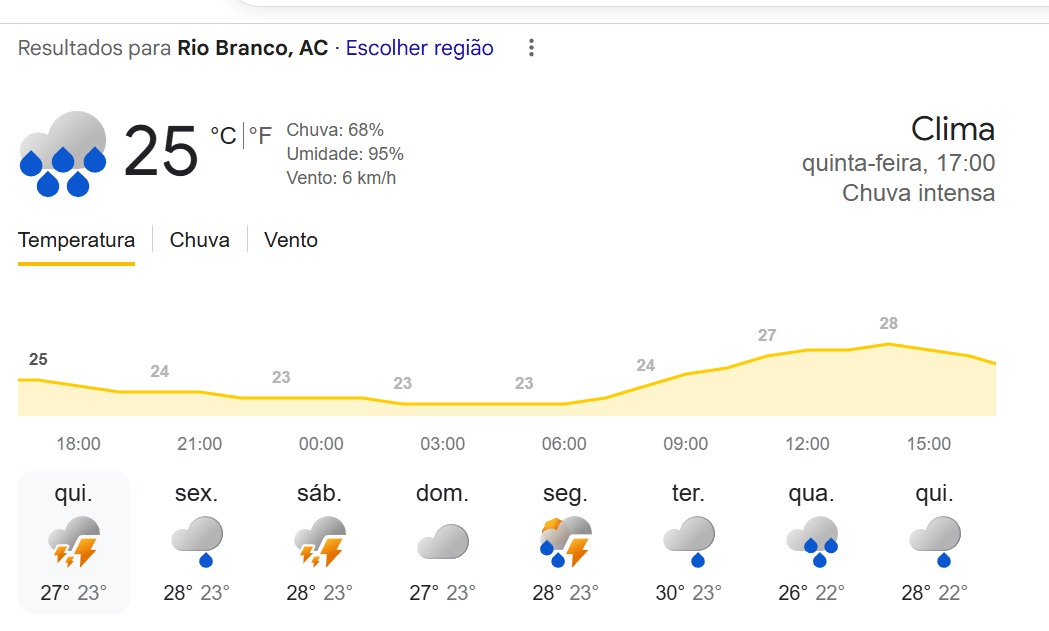Screen dimensions: 1049x631
Task: Click the Escolher região link
Action: (419, 48)
